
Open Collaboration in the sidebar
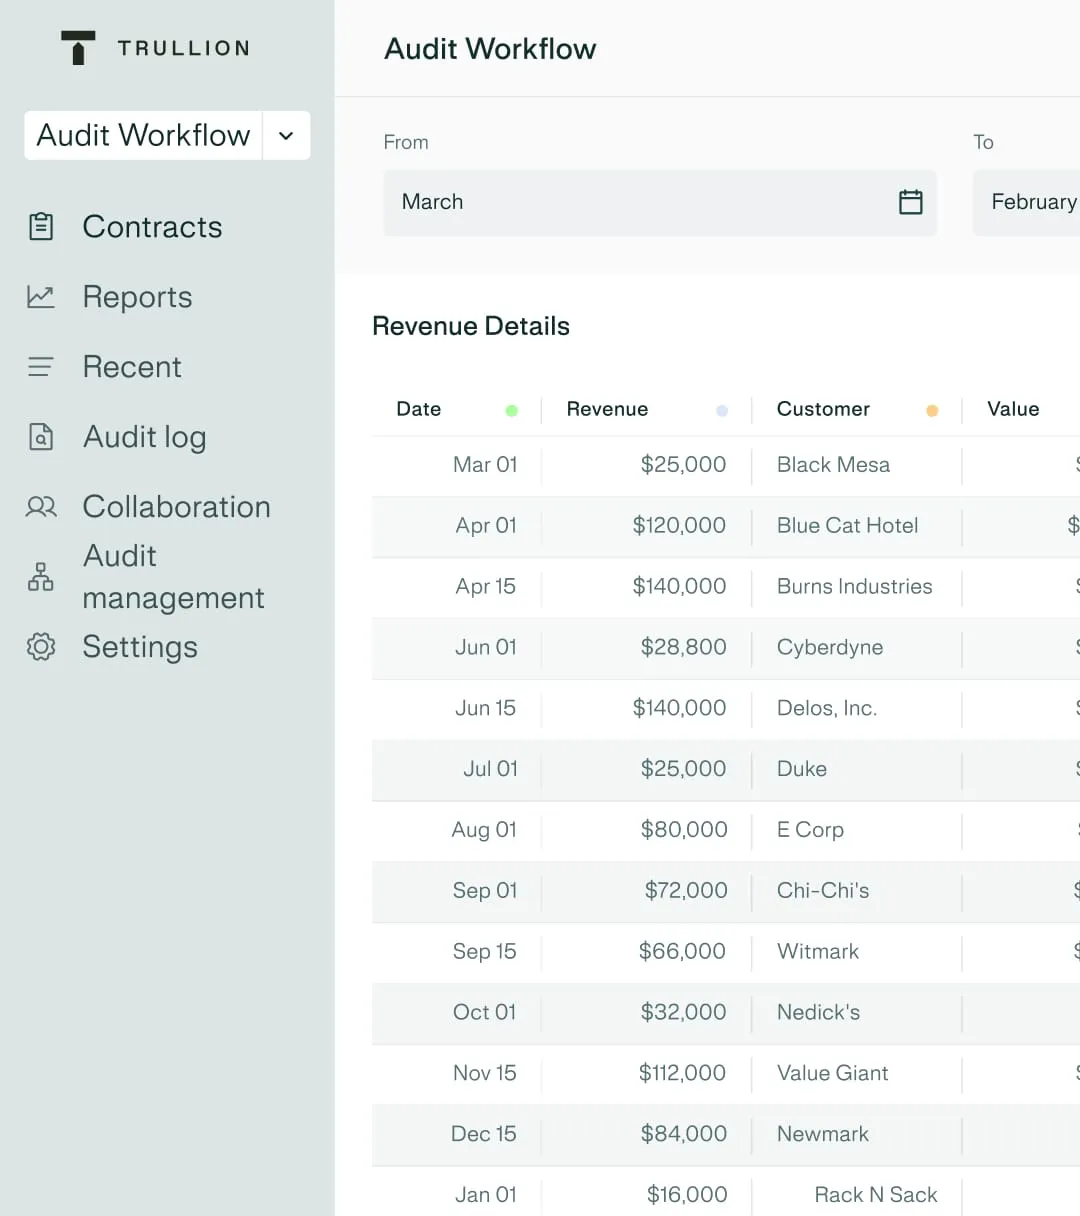[176, 507]
